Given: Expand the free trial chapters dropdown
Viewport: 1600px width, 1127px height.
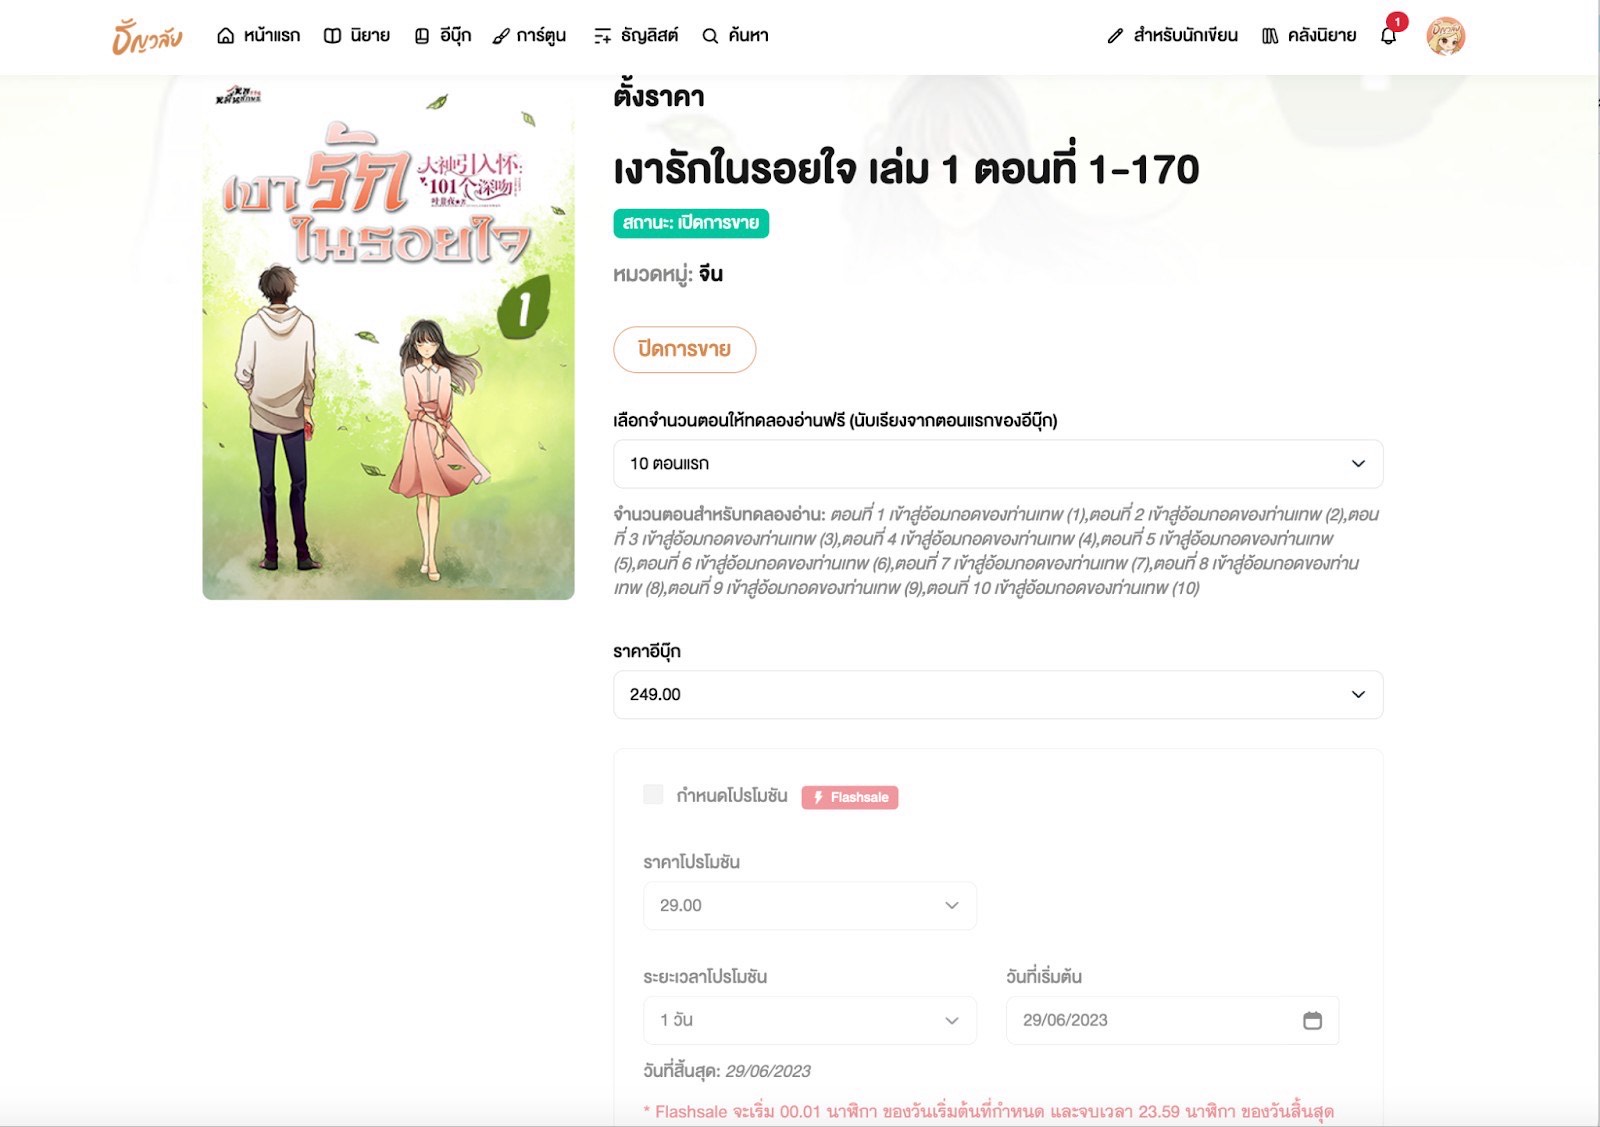Looking at the screenshot, I should click(x=998, y=464).
